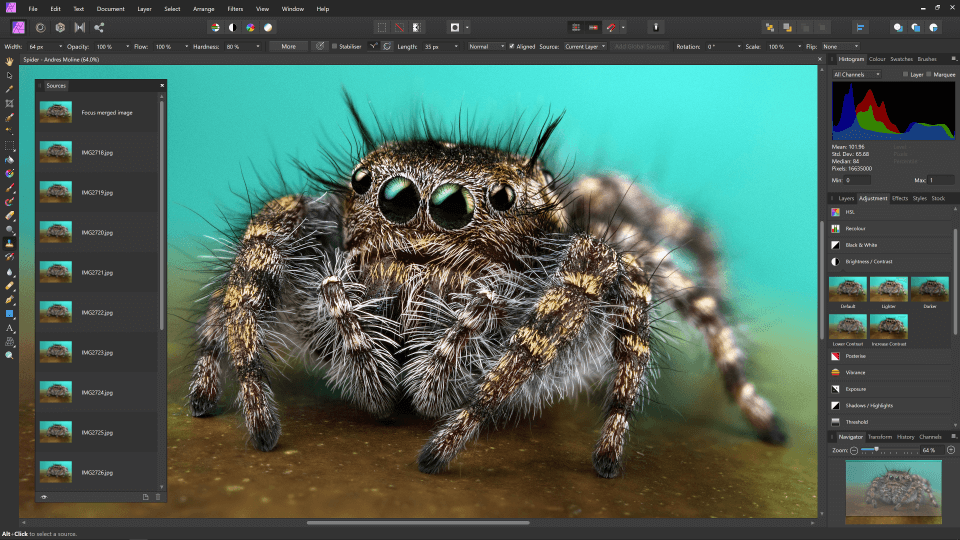Open the Document menu
The height and width of the screenshot is (540, 960).
tap(110, 9)
